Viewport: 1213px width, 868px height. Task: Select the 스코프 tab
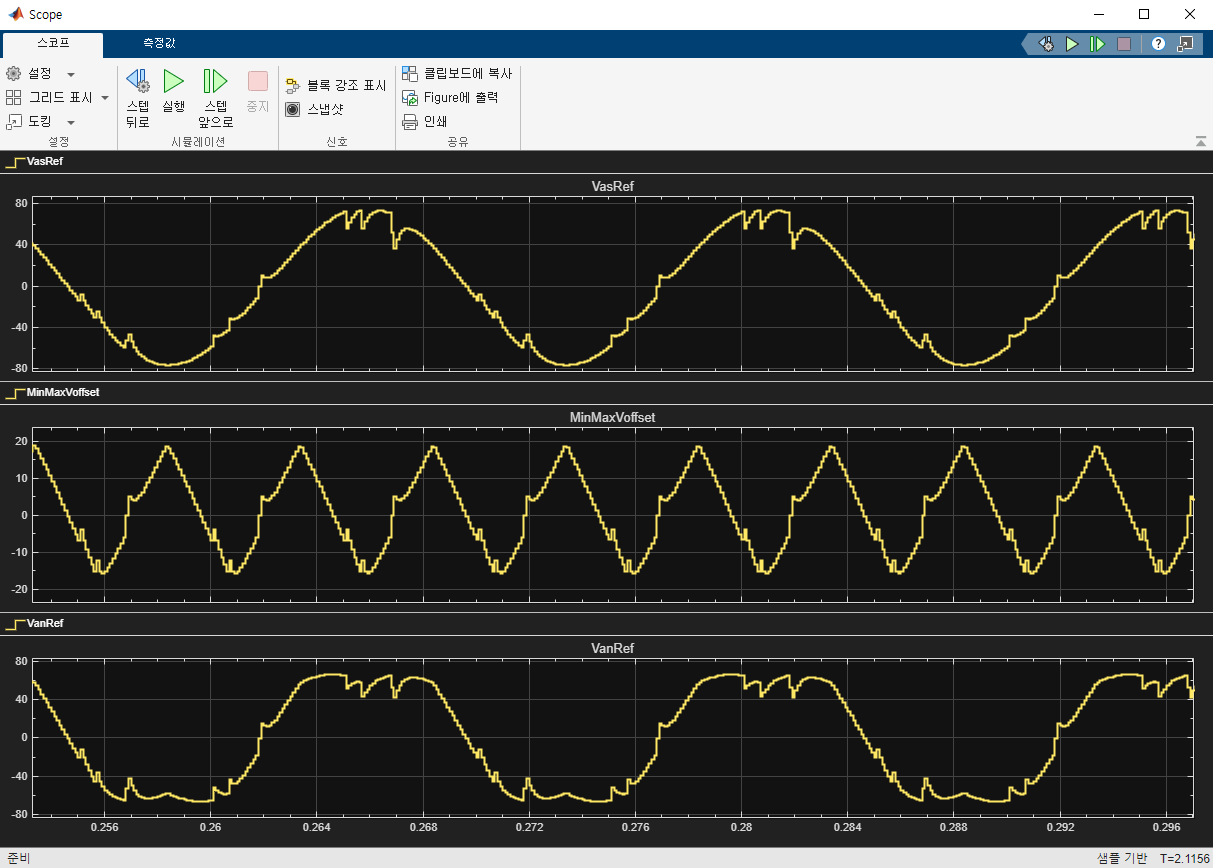click(52, 44)
